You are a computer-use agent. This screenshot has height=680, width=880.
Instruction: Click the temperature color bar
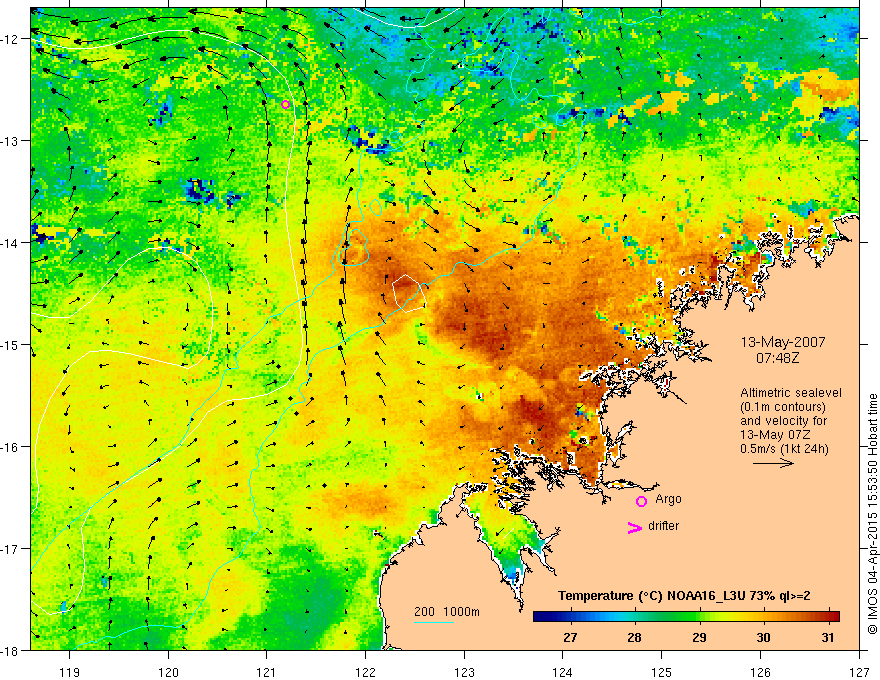click(686, 616)
